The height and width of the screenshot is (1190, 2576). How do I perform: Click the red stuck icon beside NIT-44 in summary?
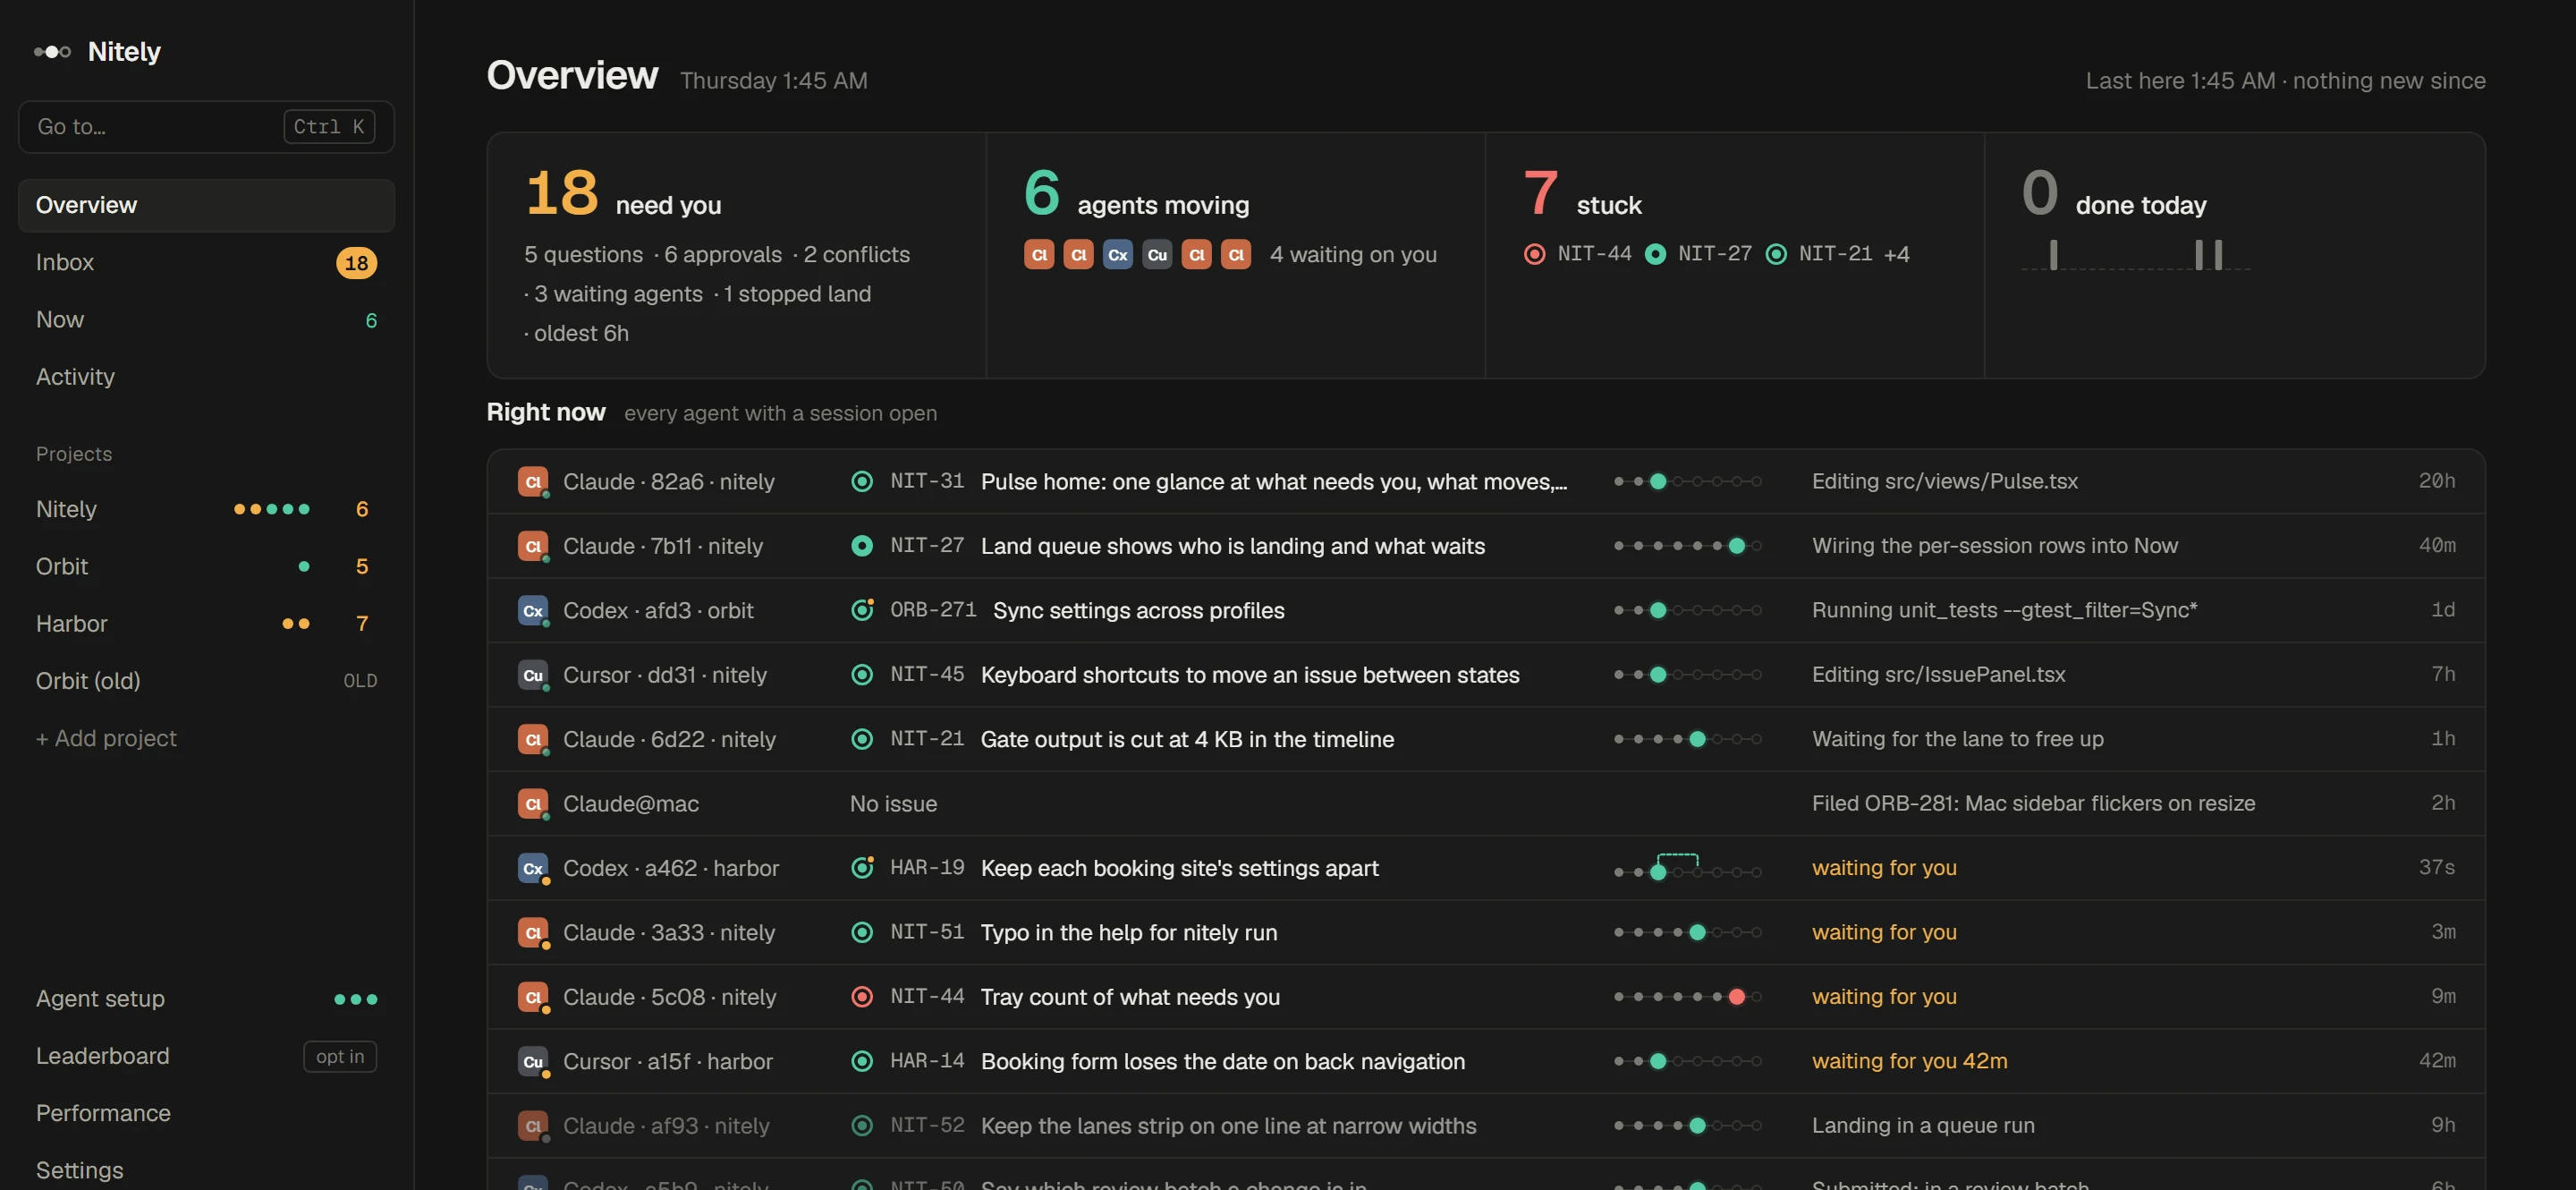click(x=1534, y=254)
